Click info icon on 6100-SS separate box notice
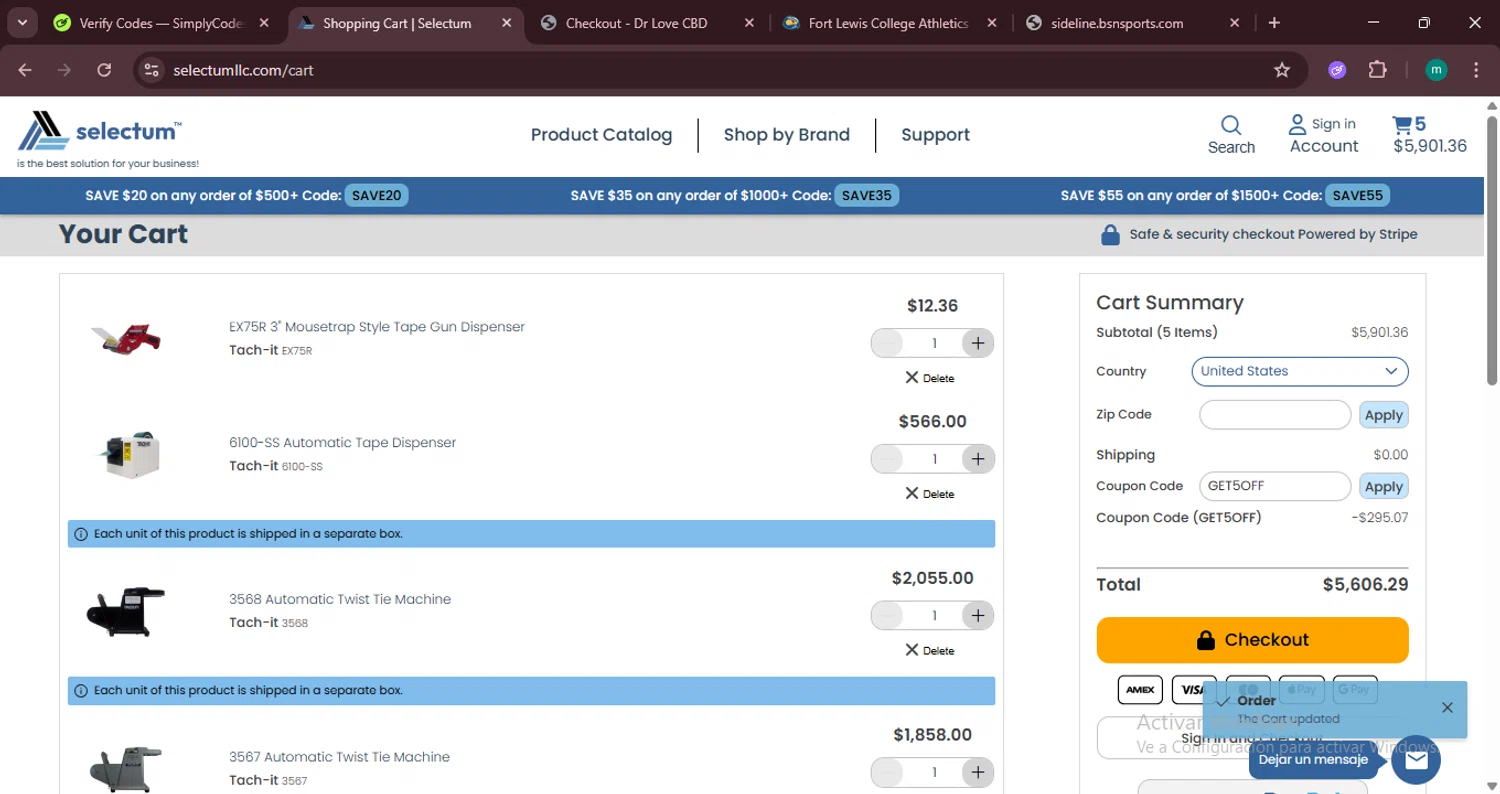 pyautogui.click(x=81, y=534)
